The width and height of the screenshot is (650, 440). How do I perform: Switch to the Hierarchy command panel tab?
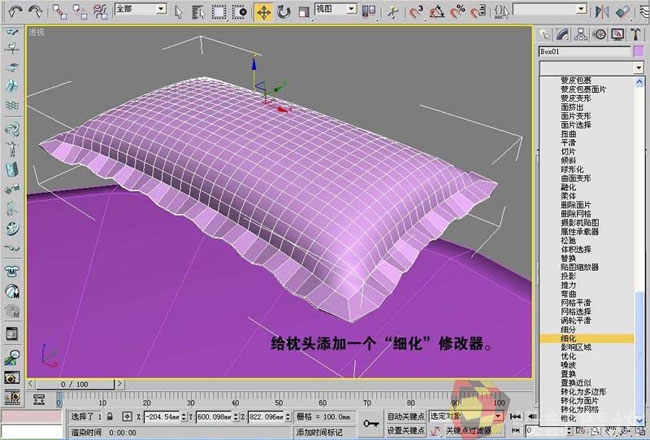[x=581, y=34]
